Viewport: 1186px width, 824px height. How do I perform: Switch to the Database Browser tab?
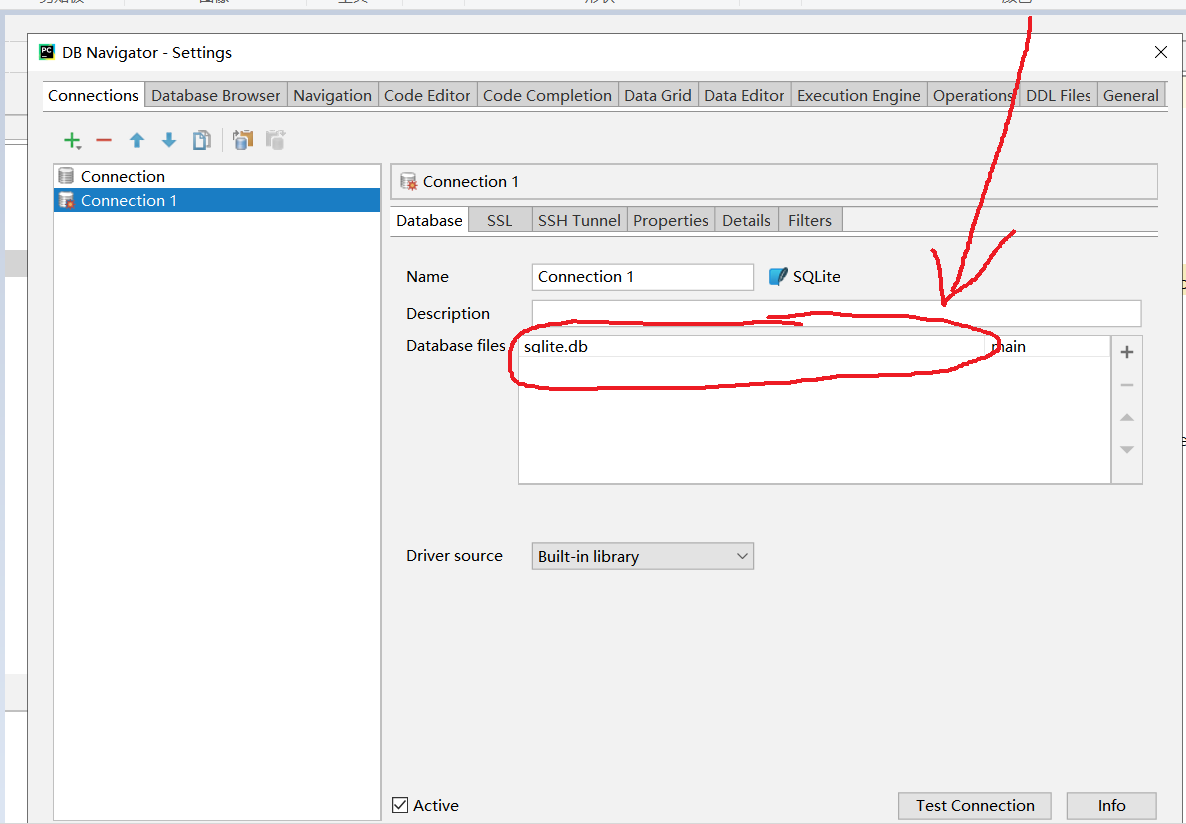tap(214, 95)
